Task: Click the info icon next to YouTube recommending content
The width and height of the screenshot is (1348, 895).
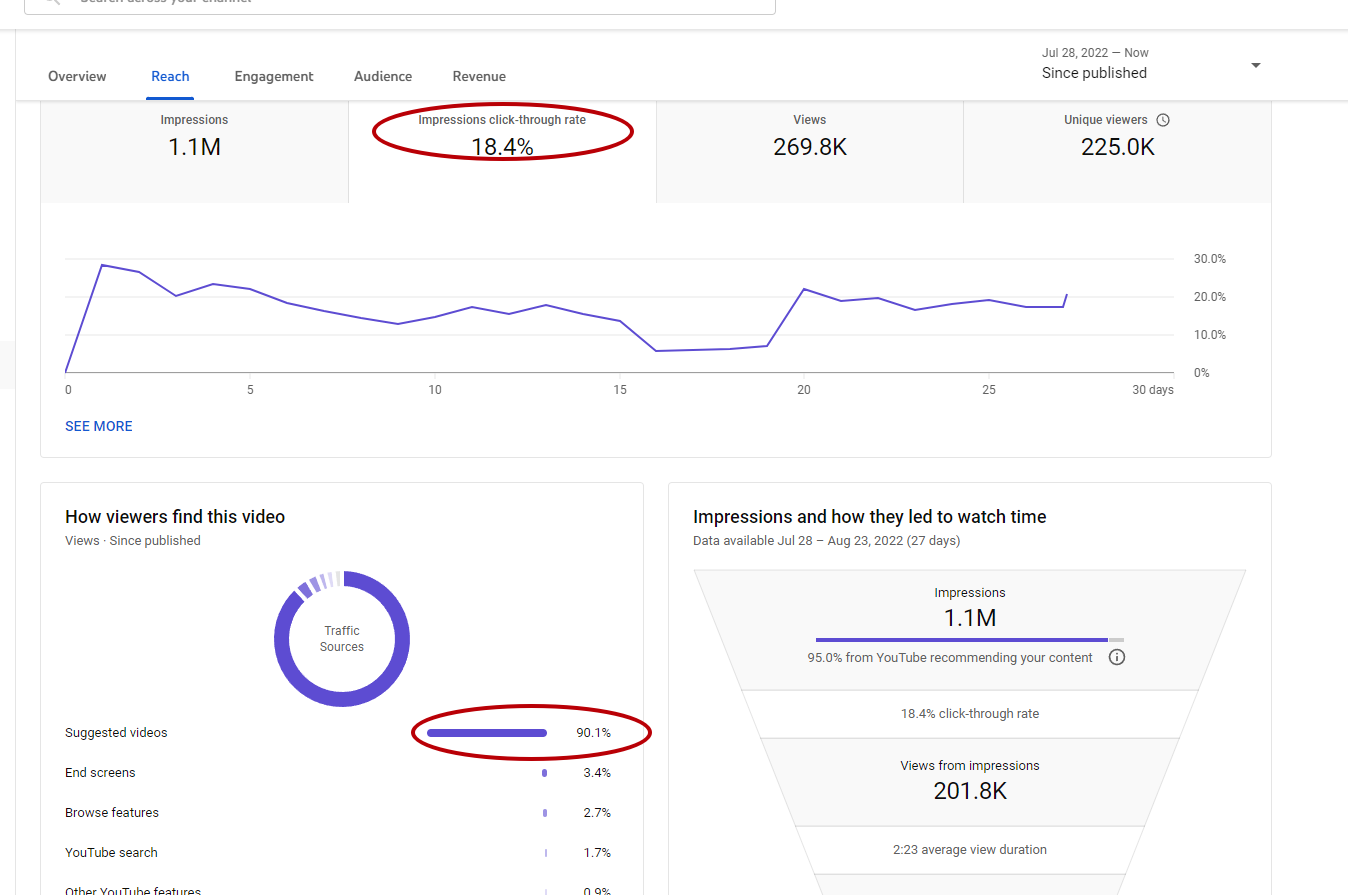Action: point(1117,658)
